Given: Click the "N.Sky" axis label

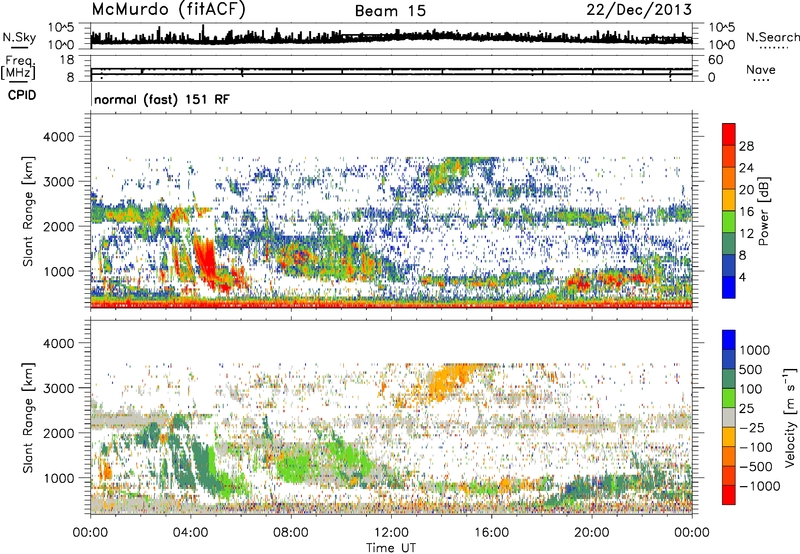Looking at the screenshot, I should pos(19,37).
